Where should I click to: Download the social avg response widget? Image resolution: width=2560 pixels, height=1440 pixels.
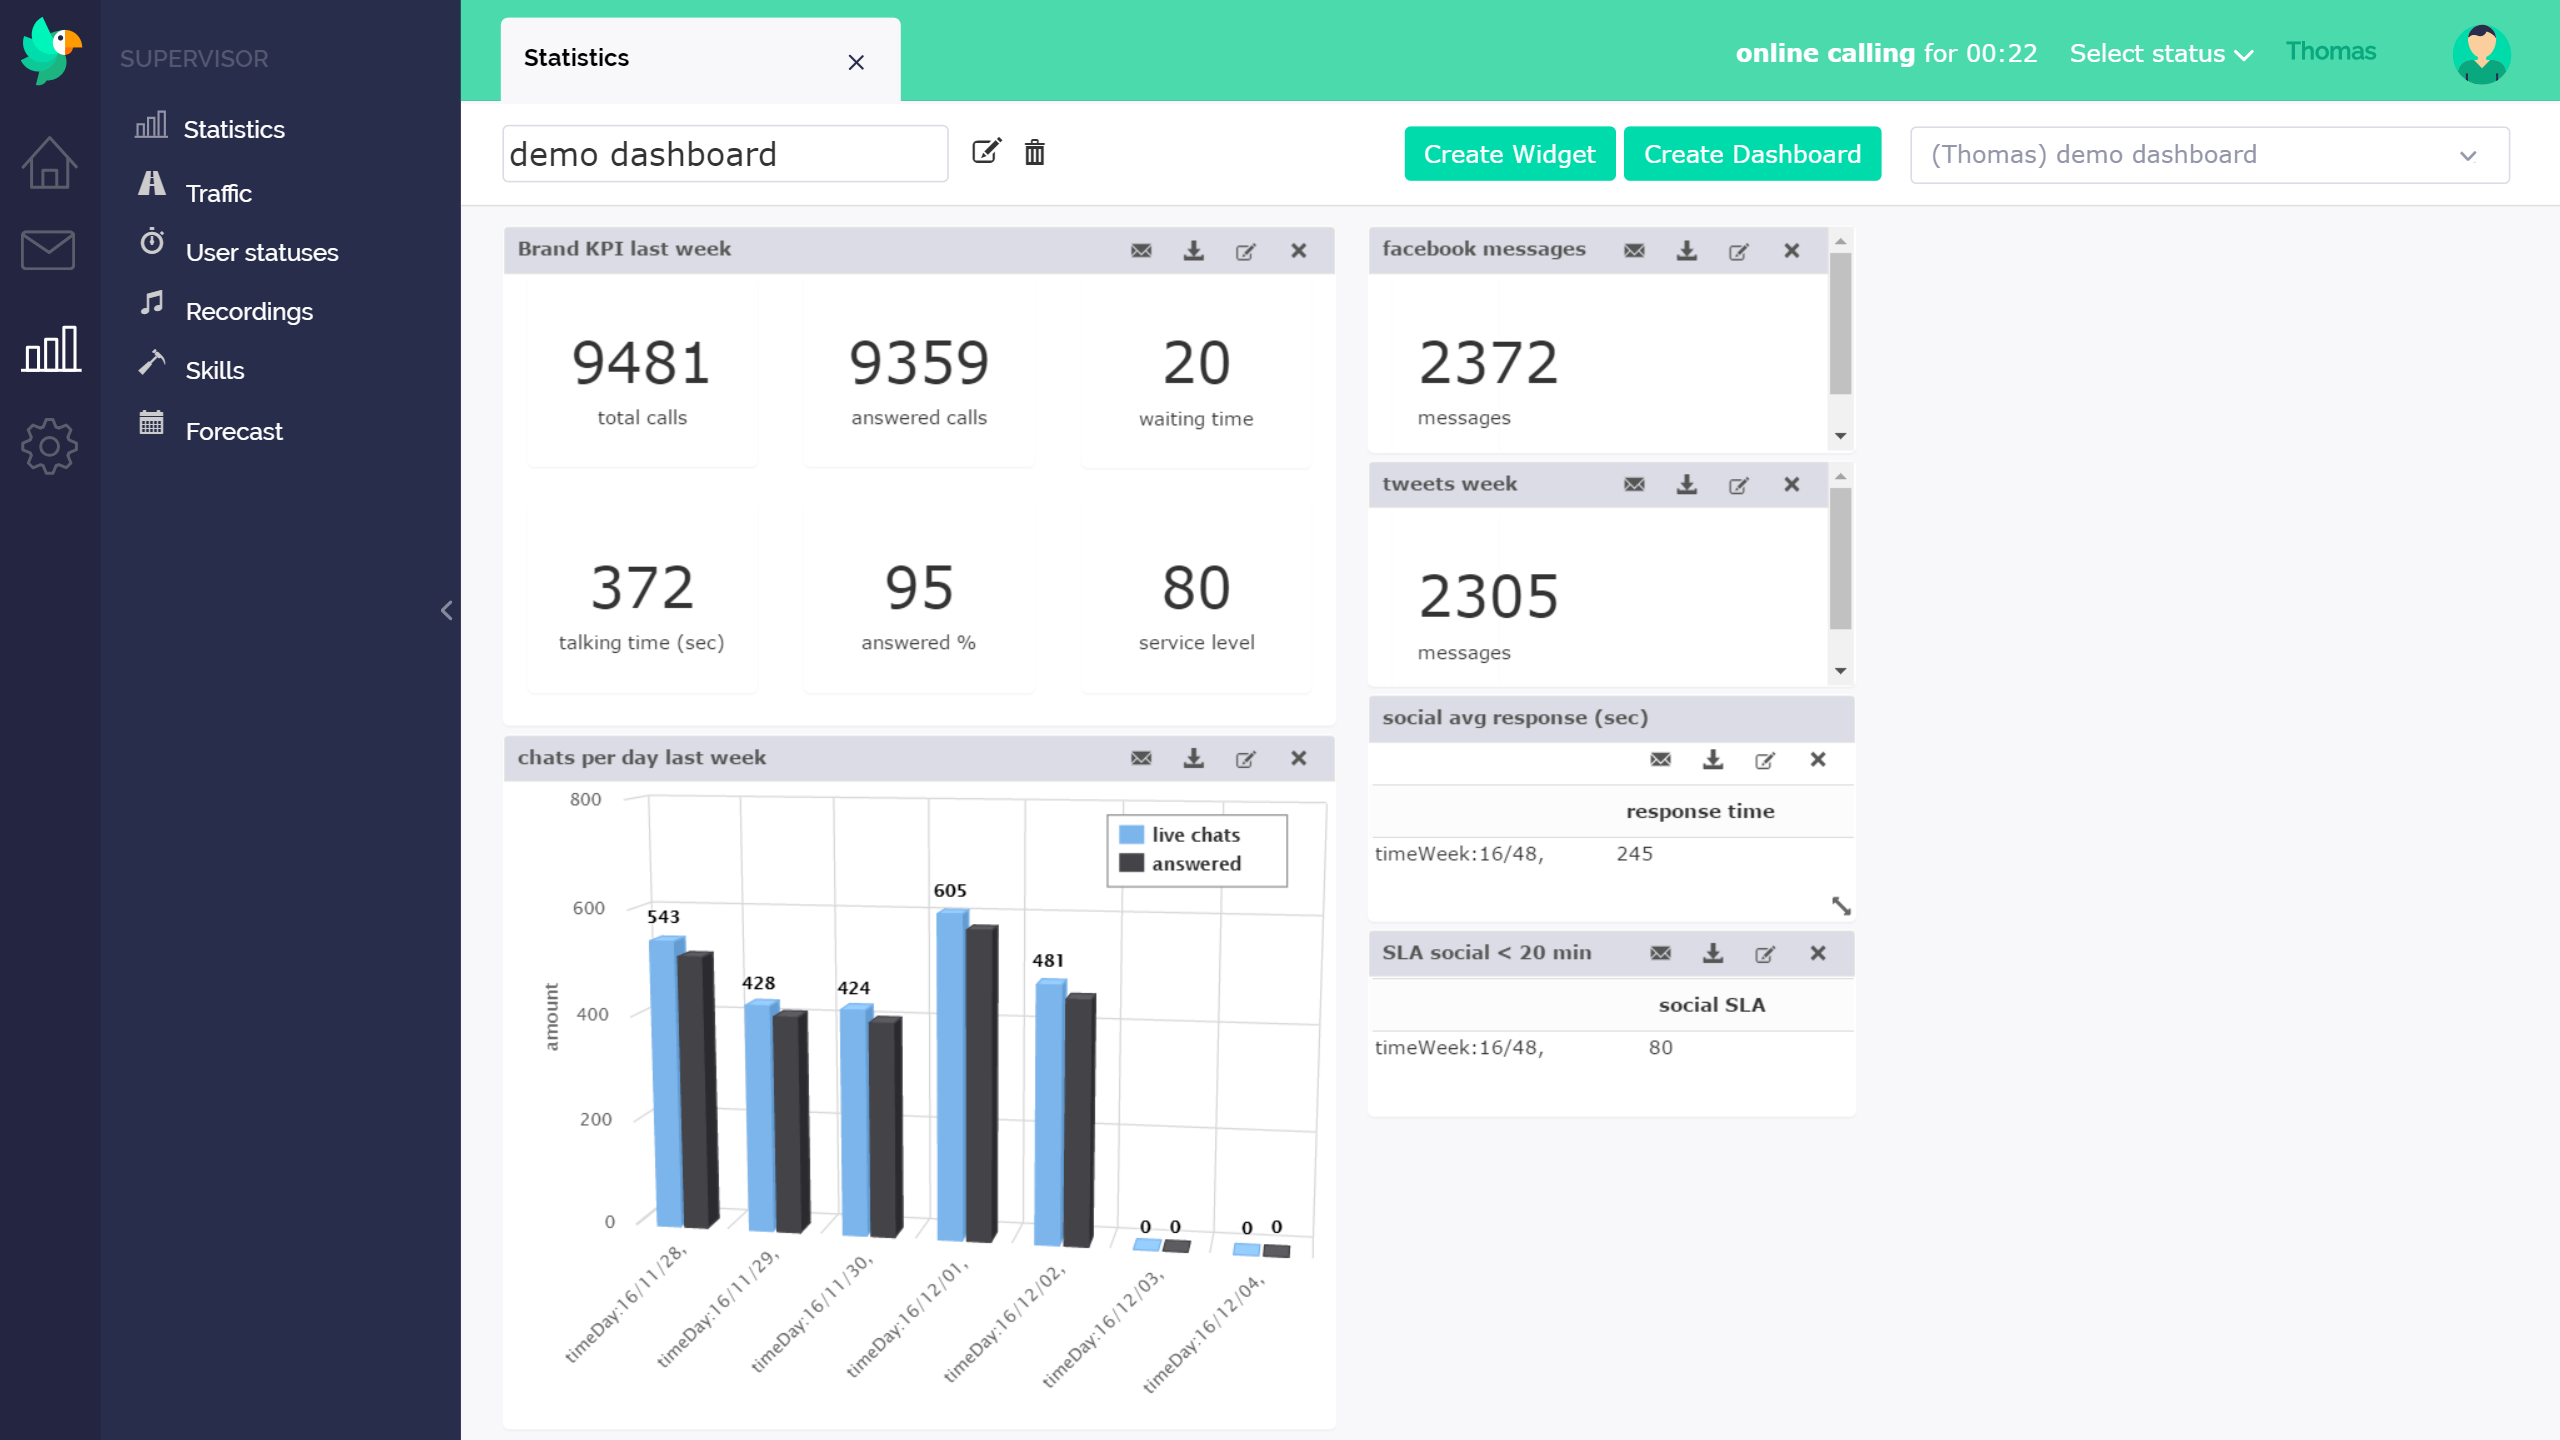1712,759
